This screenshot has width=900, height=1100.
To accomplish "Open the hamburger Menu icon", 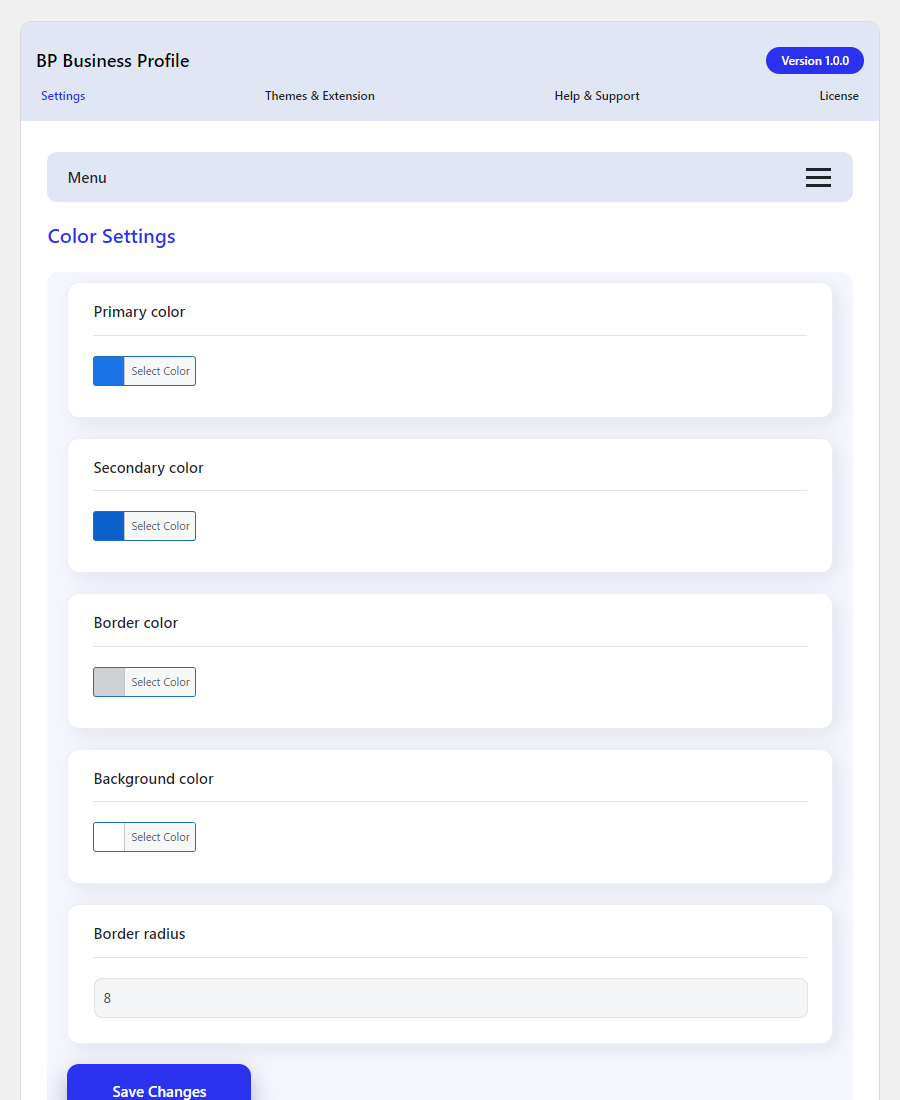I will (x=818, y=177).
